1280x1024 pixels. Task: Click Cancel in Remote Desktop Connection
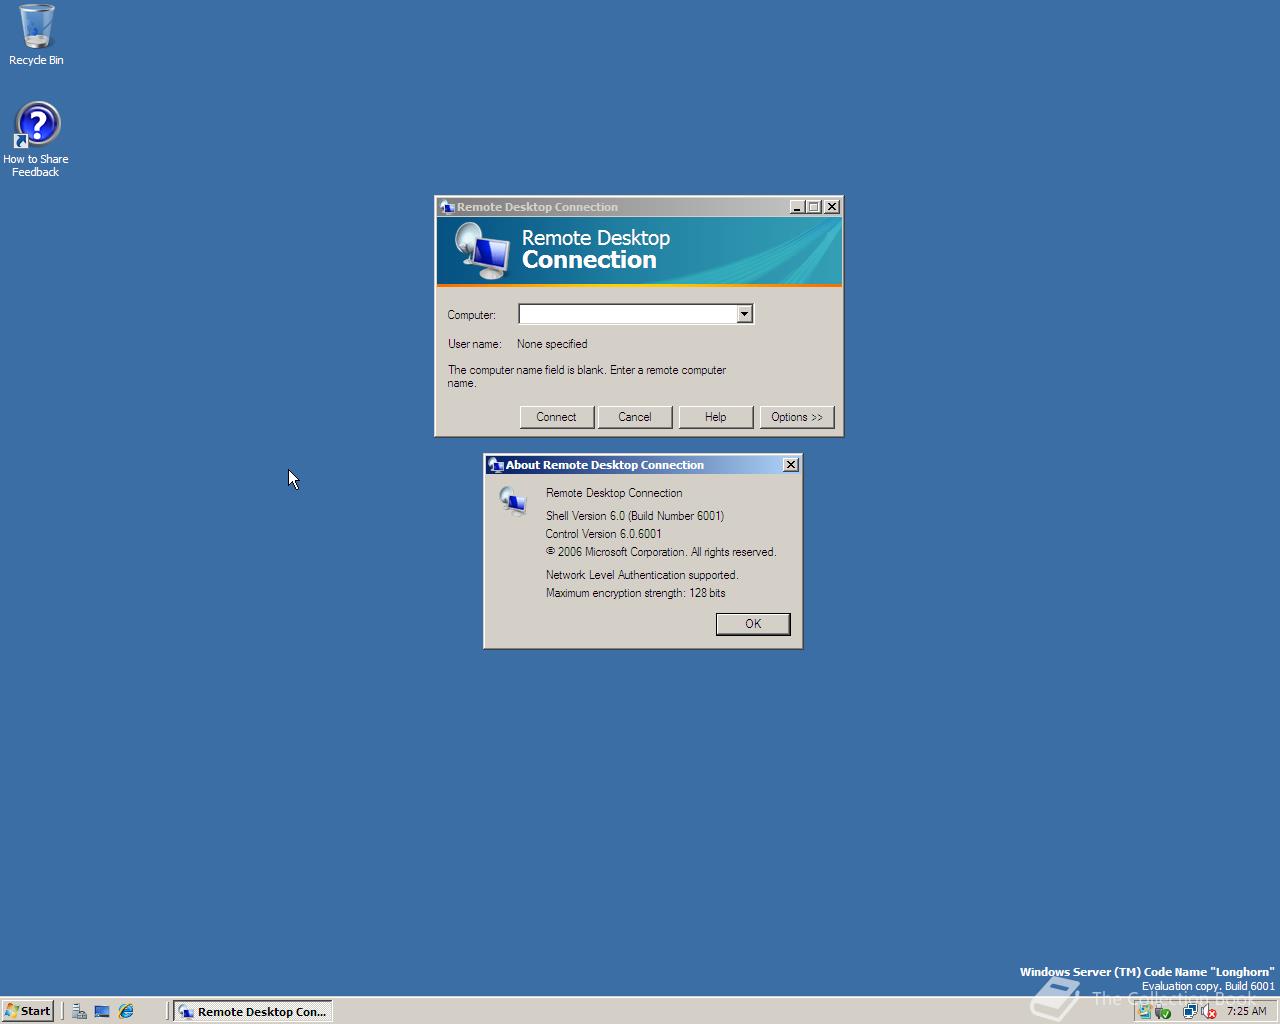coord(634,417)
